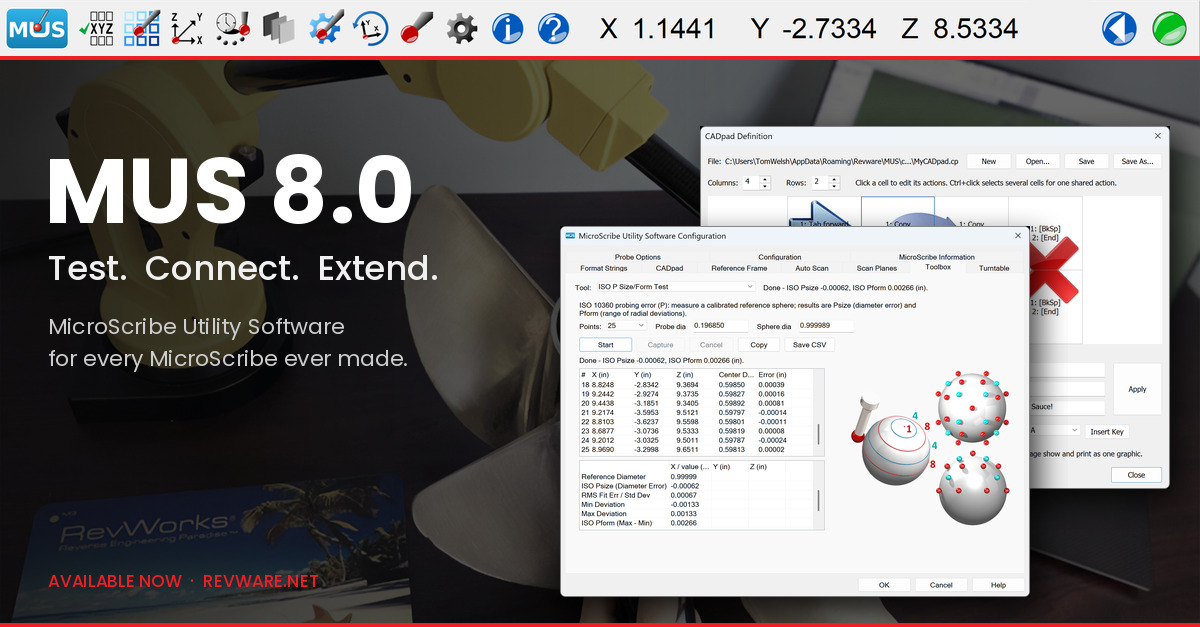Open the MicroScribe Information tab
The image size is (1200, 627).
[x=936, y=257]
